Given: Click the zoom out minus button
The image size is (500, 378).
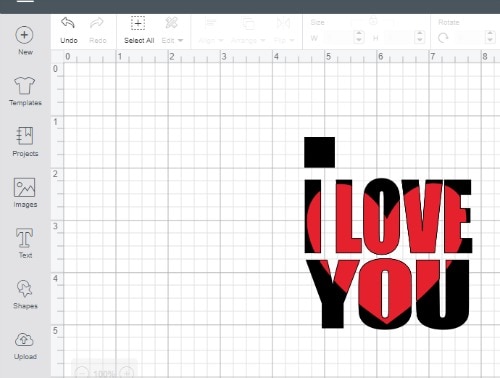Looking at the screenshot, I should pos(82,373).
